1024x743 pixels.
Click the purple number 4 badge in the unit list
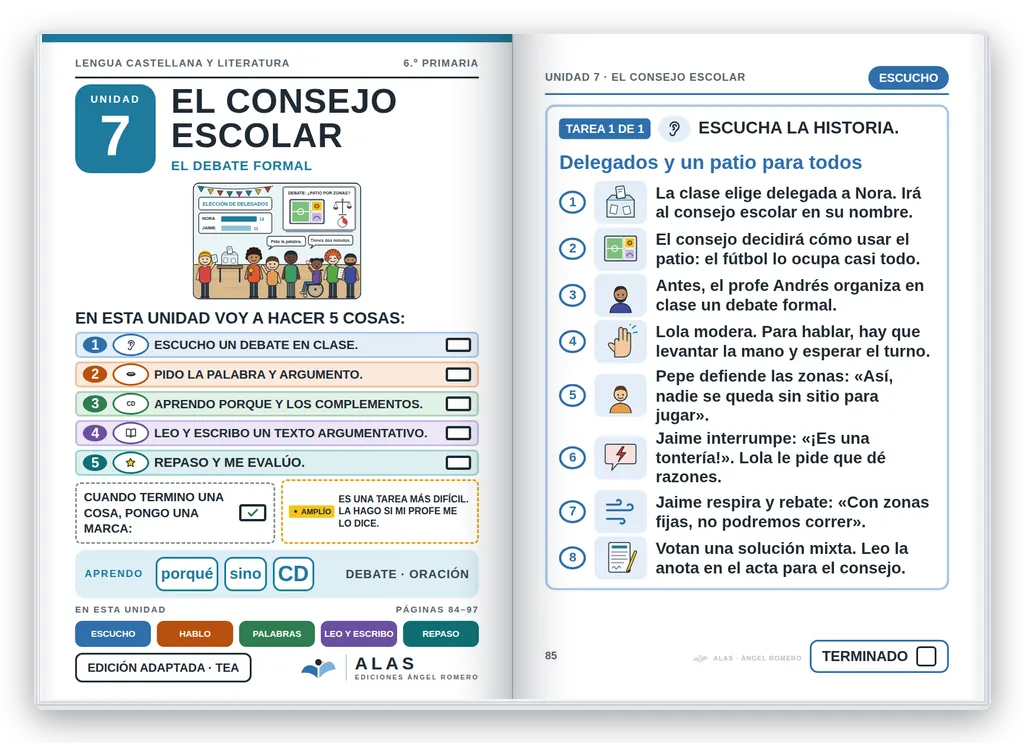95,433
